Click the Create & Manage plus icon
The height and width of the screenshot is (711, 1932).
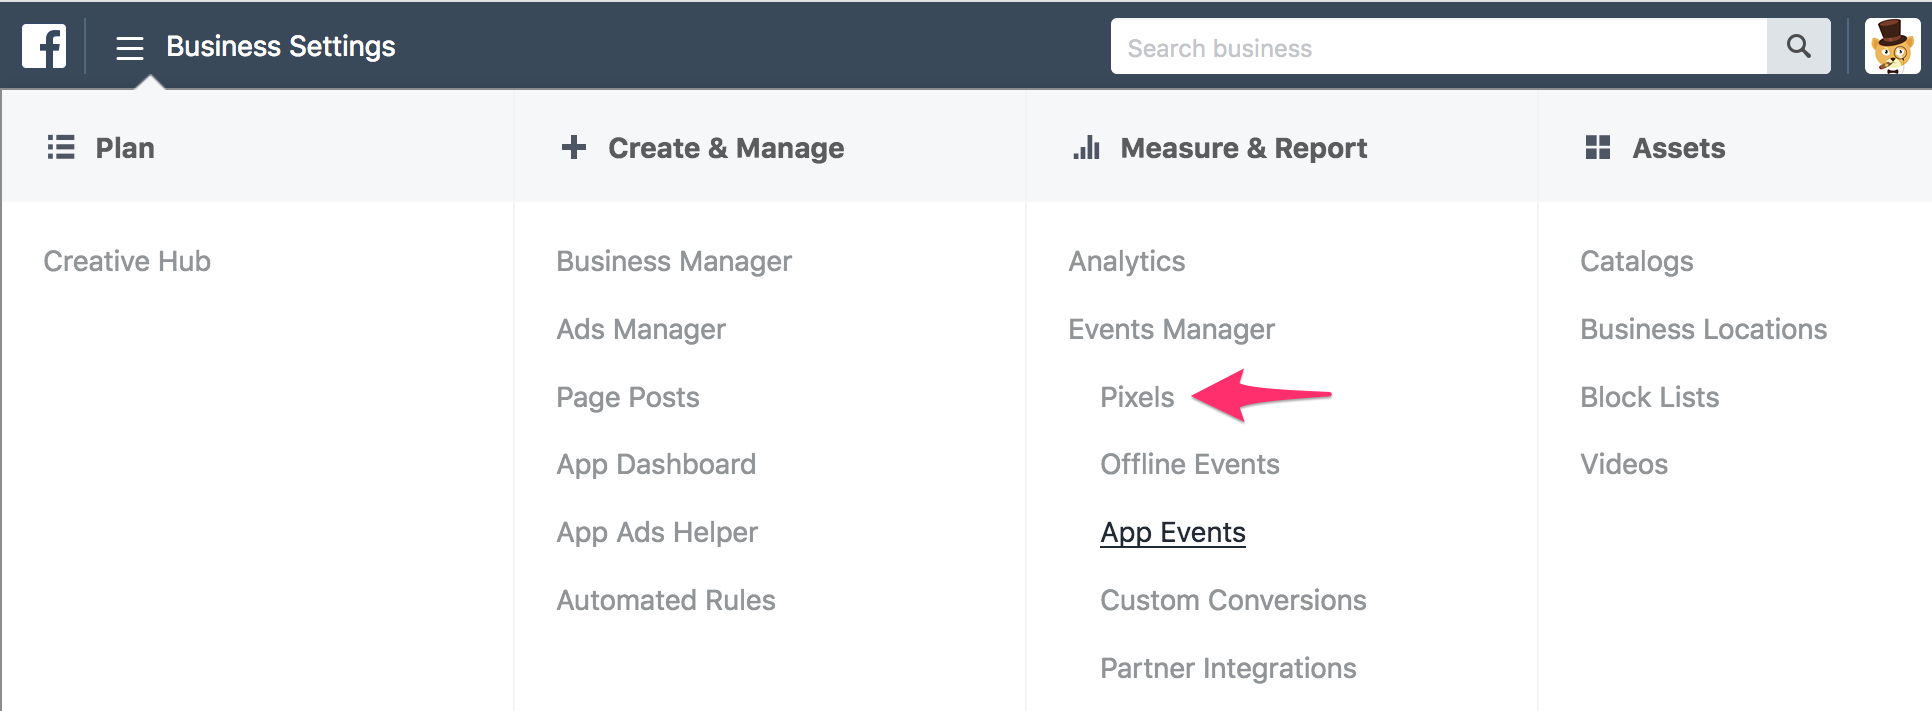pos(574,148)
